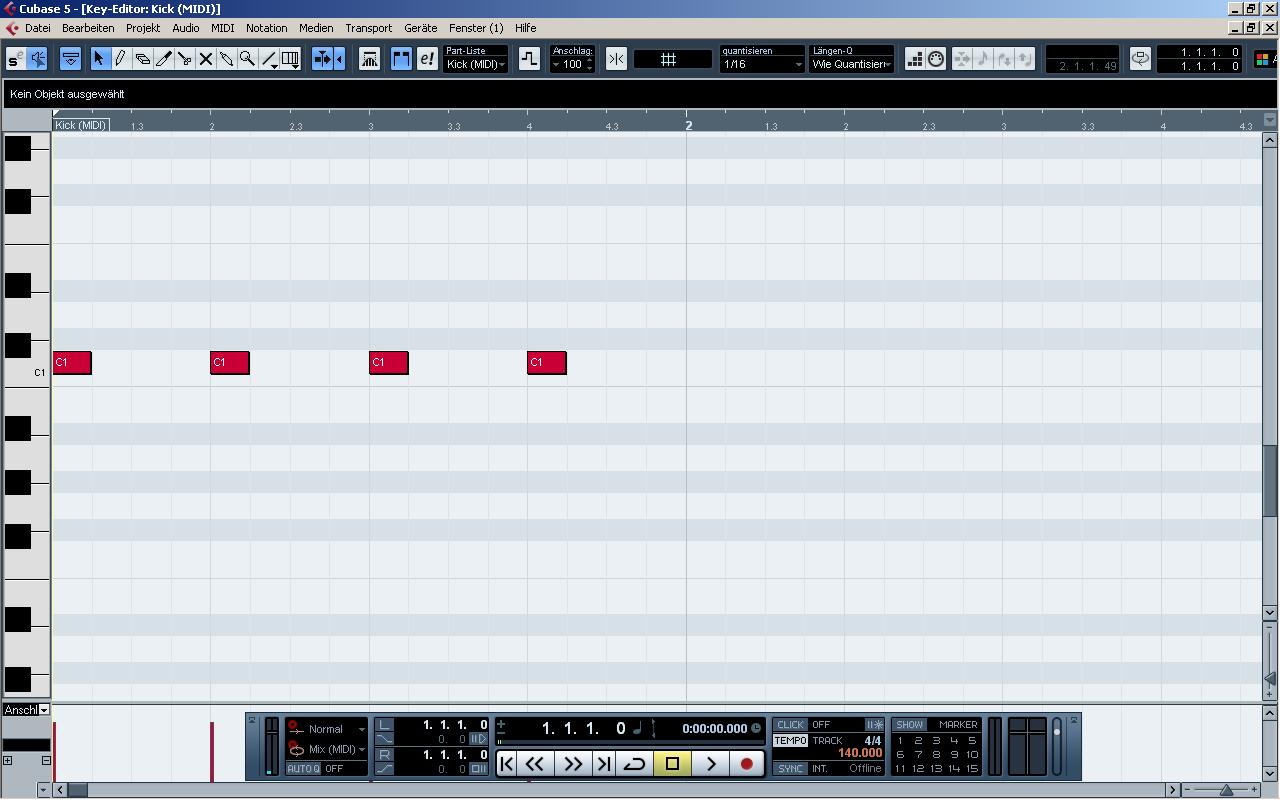Select the eraser tool
Viewport: 1280px width, 802px height.
(142, 59)
